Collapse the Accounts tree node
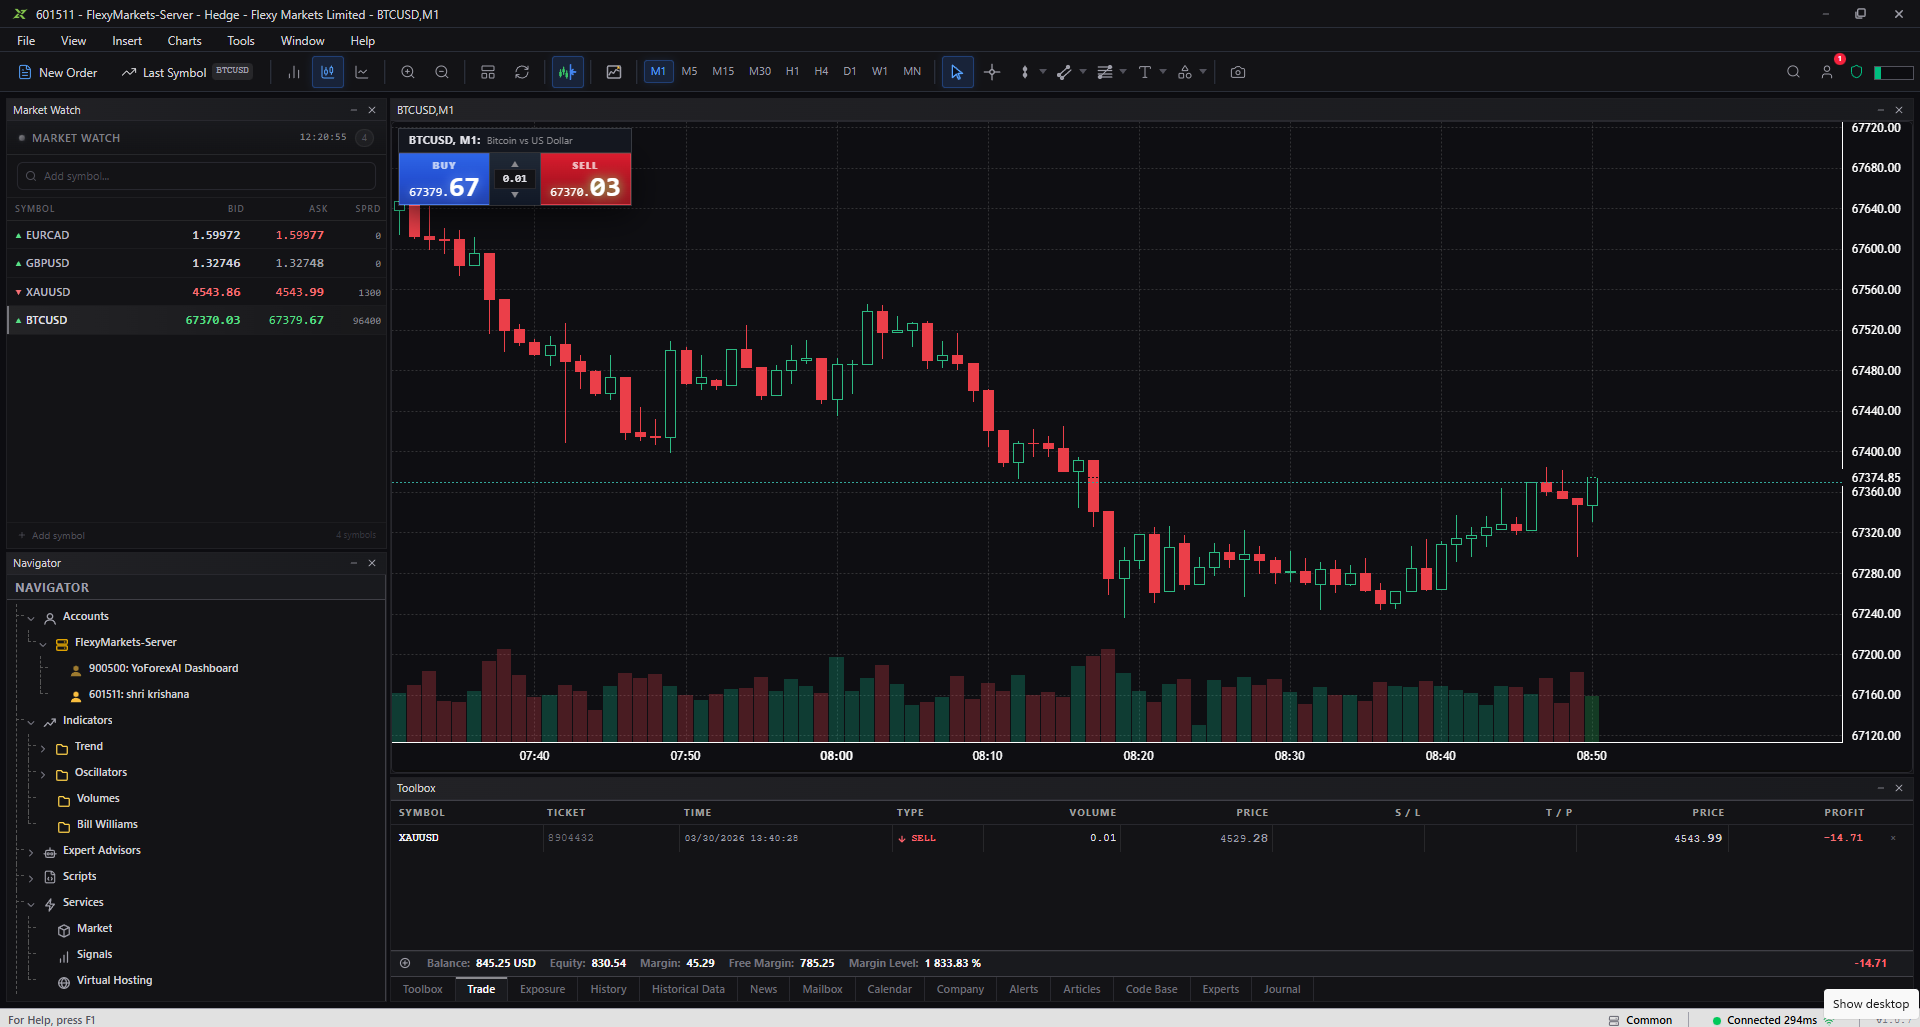This screenshot has height=1027, width=1920. point(31,617)
